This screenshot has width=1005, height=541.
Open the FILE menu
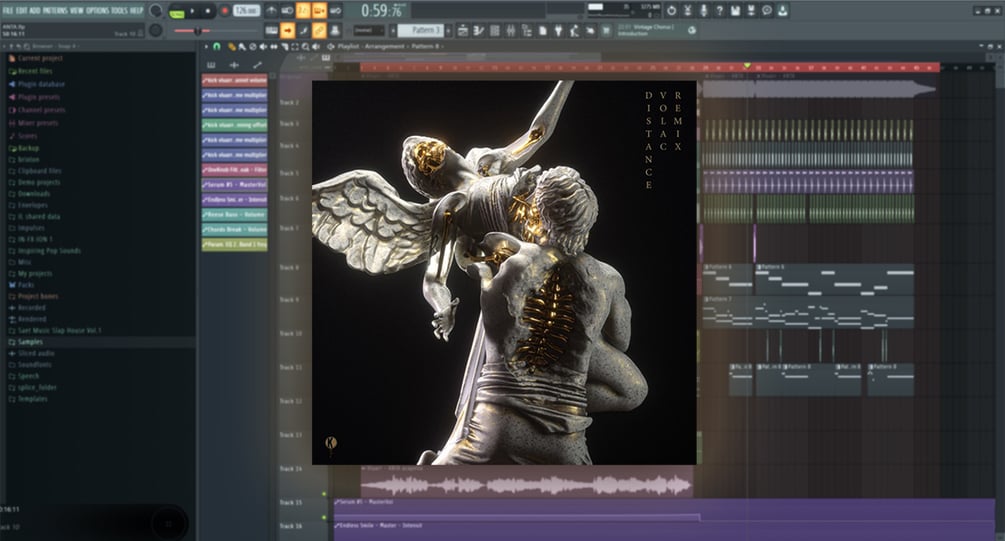pyautogui.click(x=8, y=10)
